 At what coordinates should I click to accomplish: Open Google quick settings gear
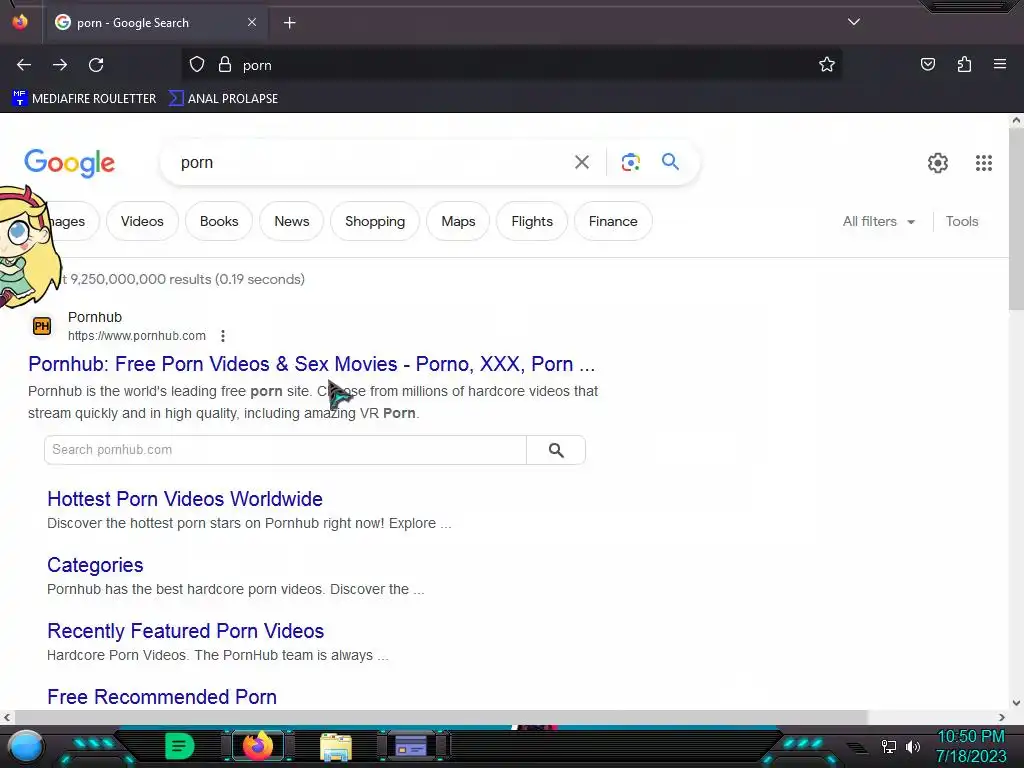(x=938, y=163)
